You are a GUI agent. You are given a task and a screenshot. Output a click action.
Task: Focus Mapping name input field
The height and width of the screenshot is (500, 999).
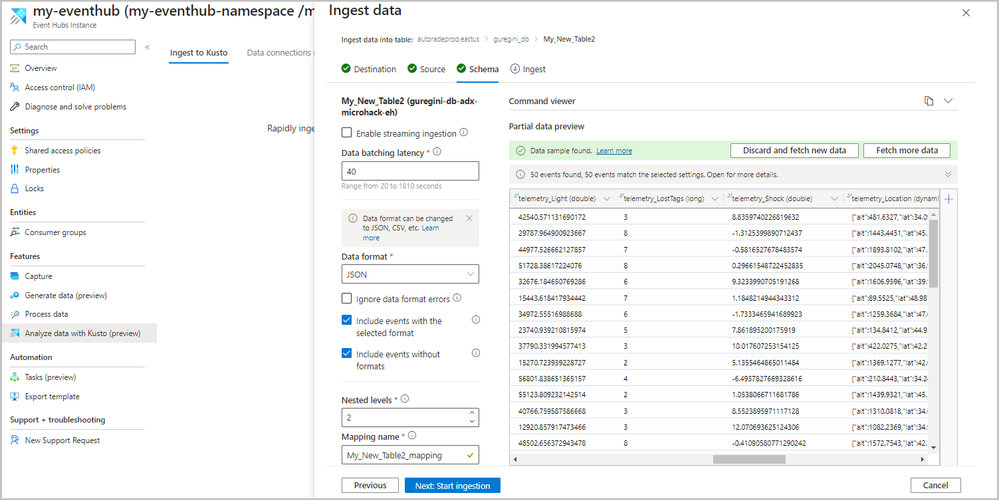click(410, 455)
